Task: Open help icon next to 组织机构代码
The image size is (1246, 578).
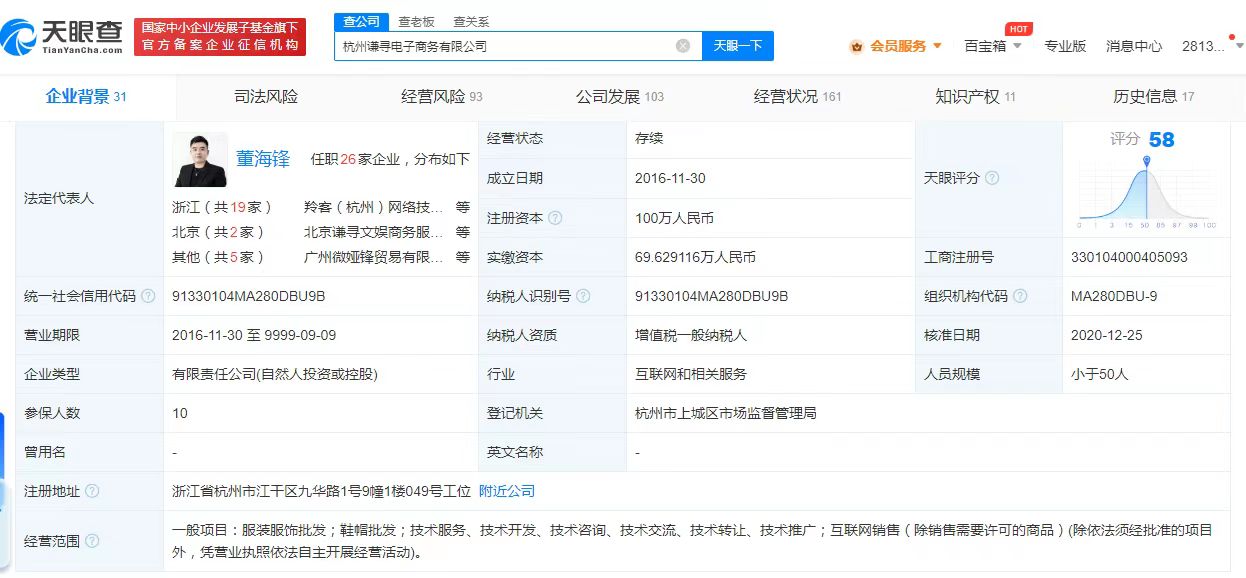Action: point(1020,296)
